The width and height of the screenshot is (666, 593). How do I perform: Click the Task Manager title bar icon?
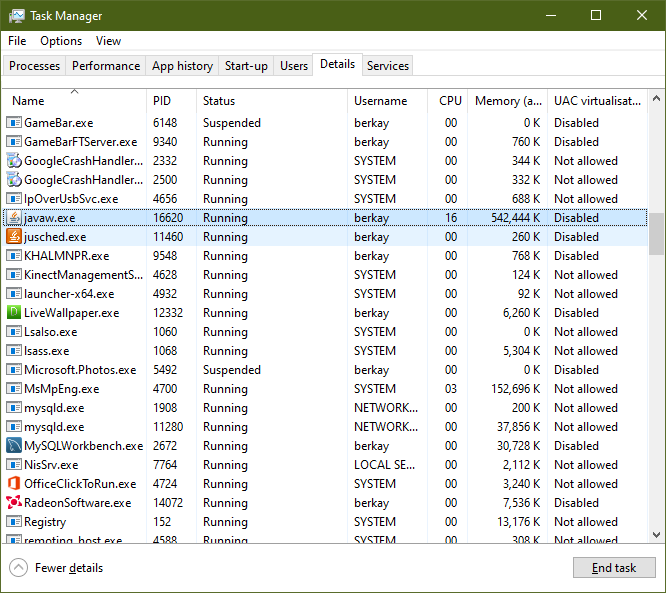click(17, 16)
